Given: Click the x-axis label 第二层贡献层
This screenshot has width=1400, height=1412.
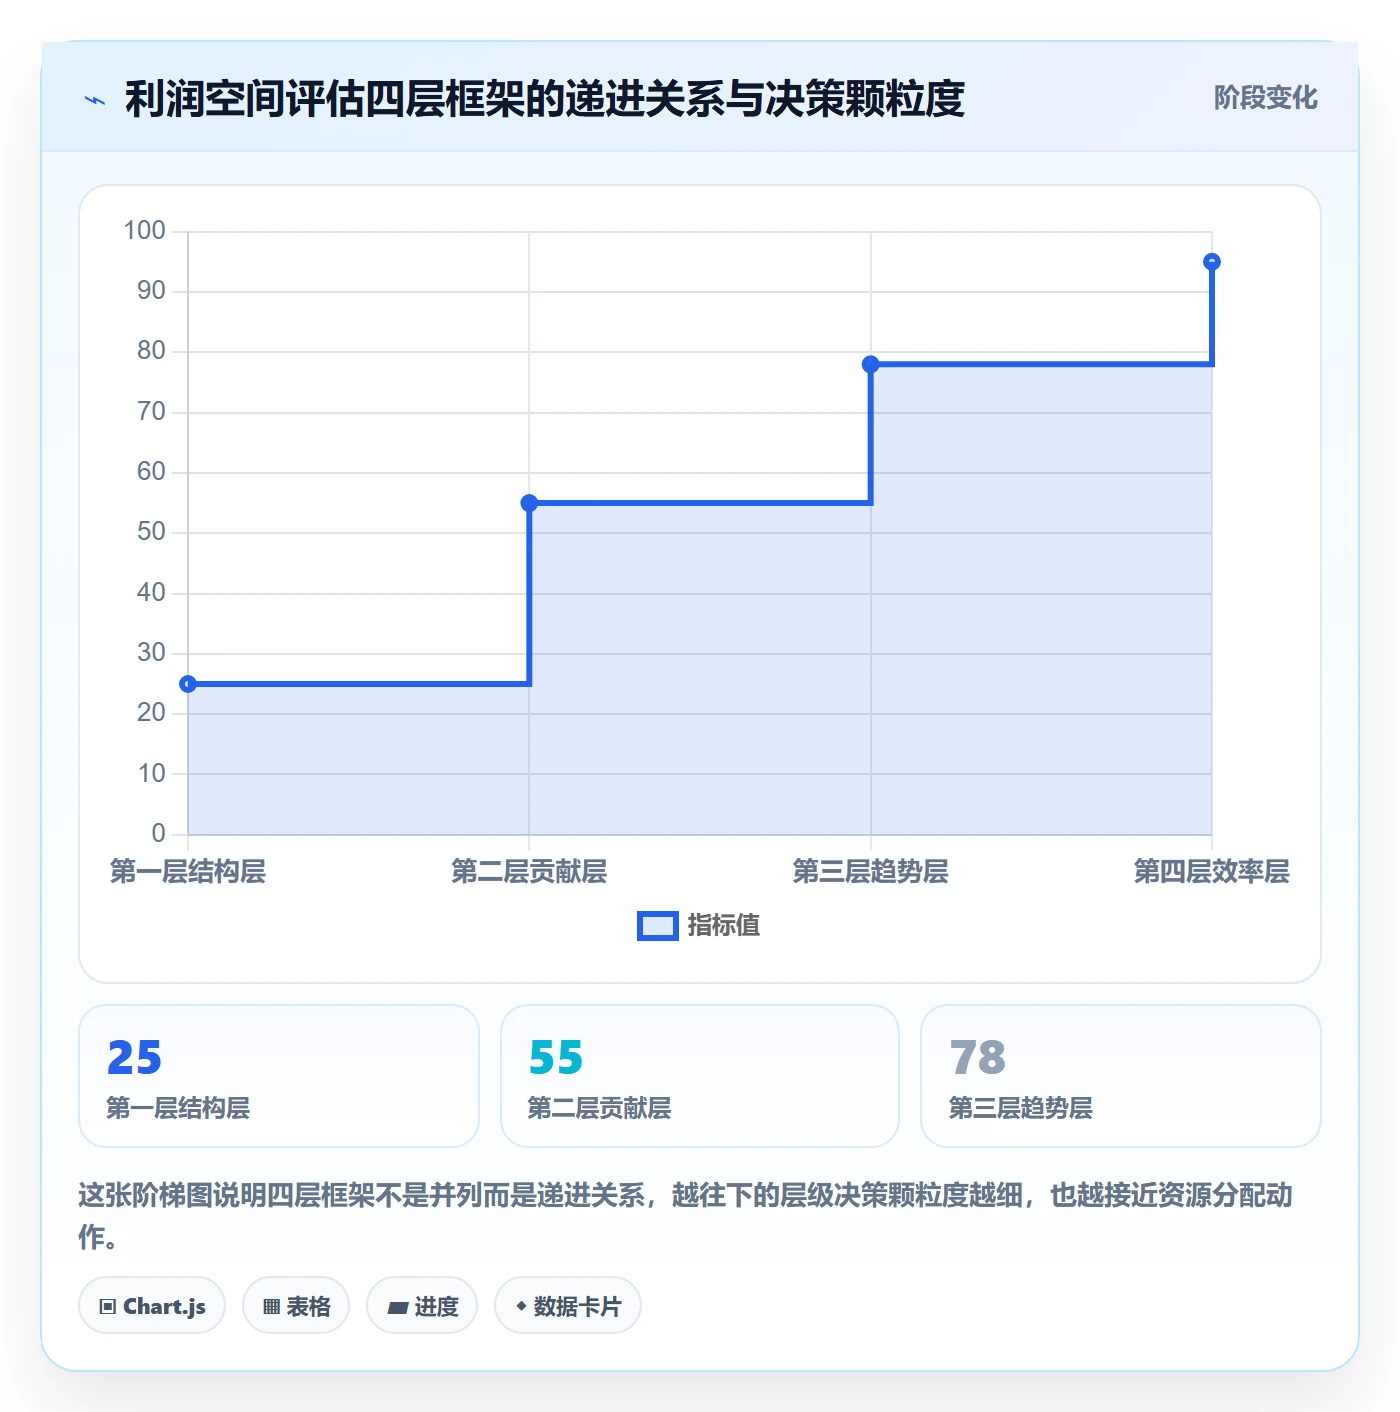Looking at the screenshot, I should pos(529,872).
